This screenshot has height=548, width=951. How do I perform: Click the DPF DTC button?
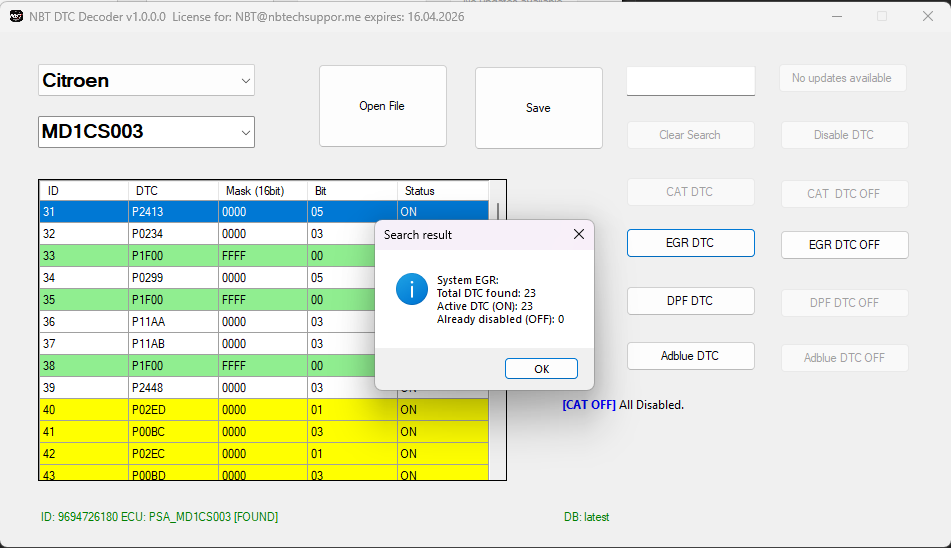click(x=691, y=301)
